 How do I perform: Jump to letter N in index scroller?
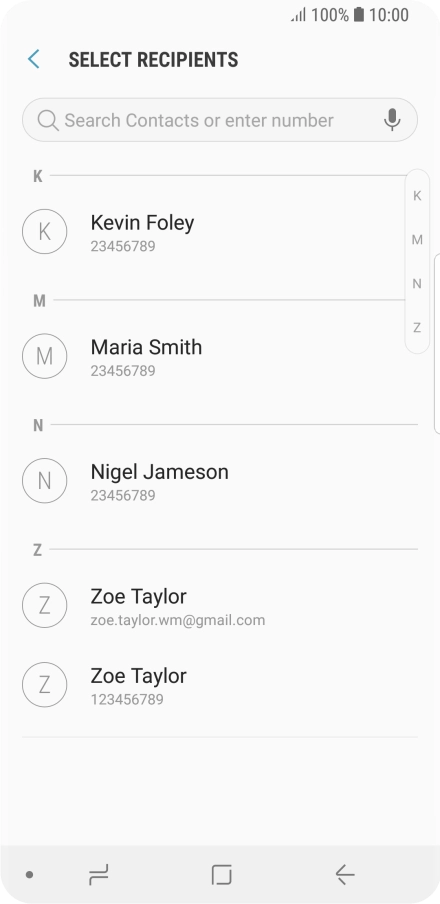point(417,284)
